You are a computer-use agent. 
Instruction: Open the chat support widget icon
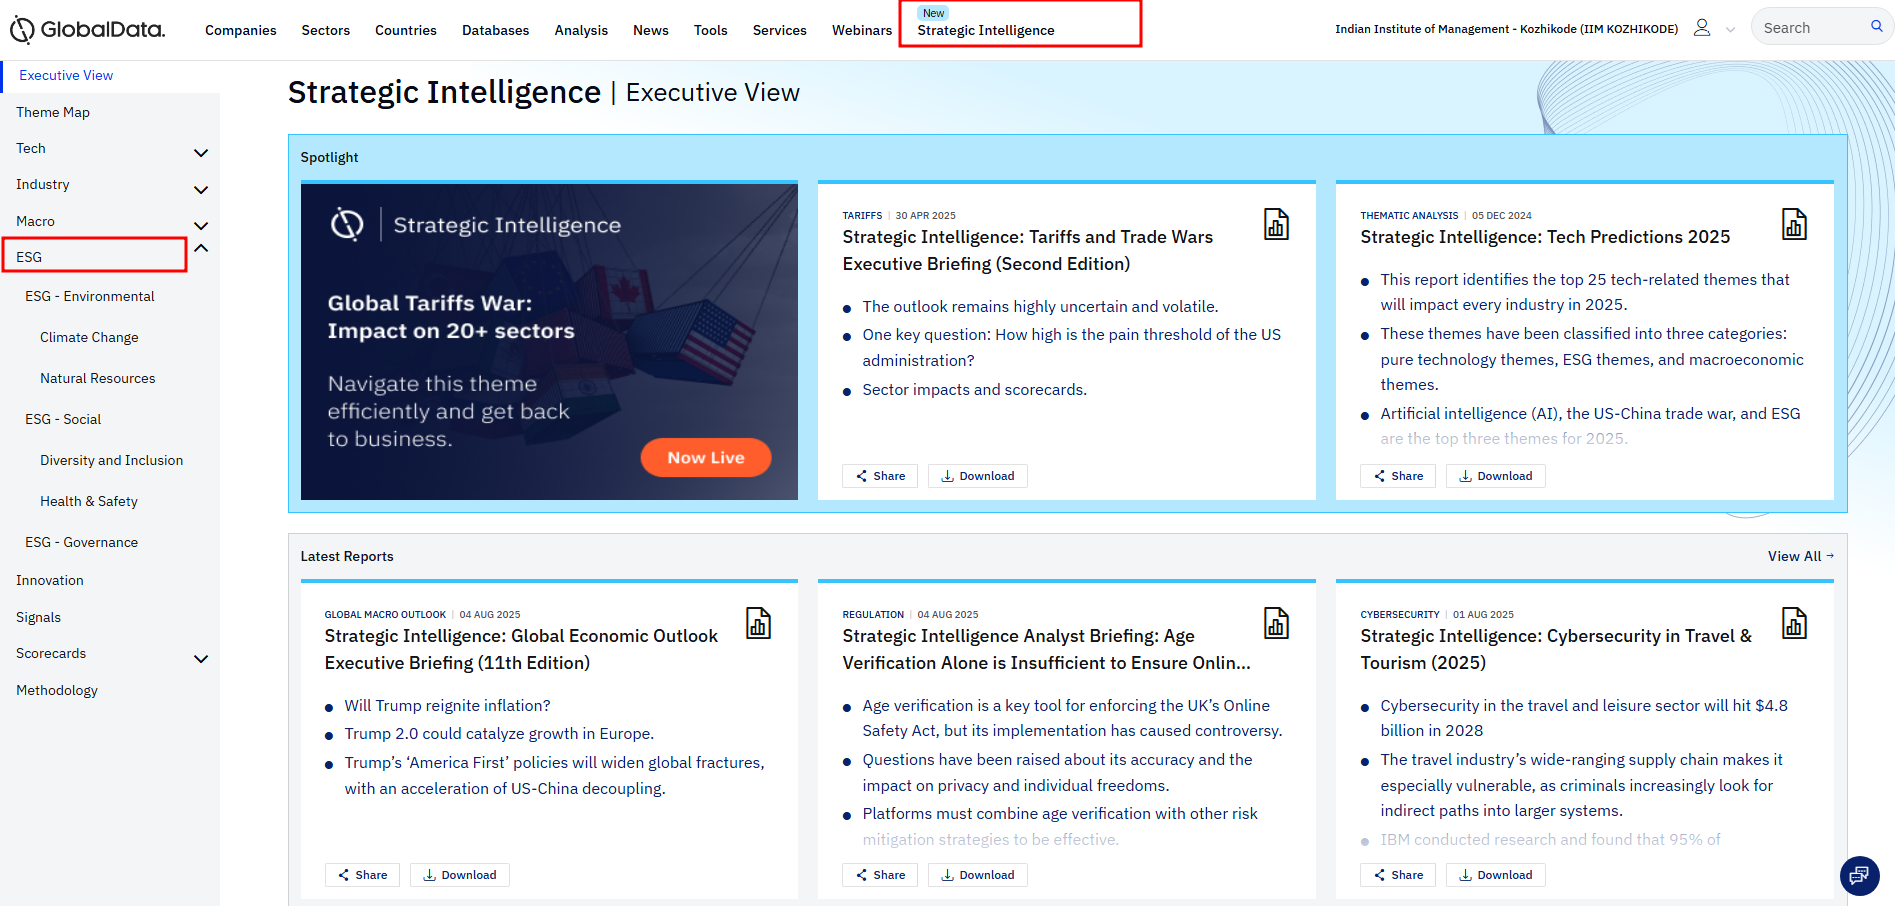click(x=1858, y=876)
